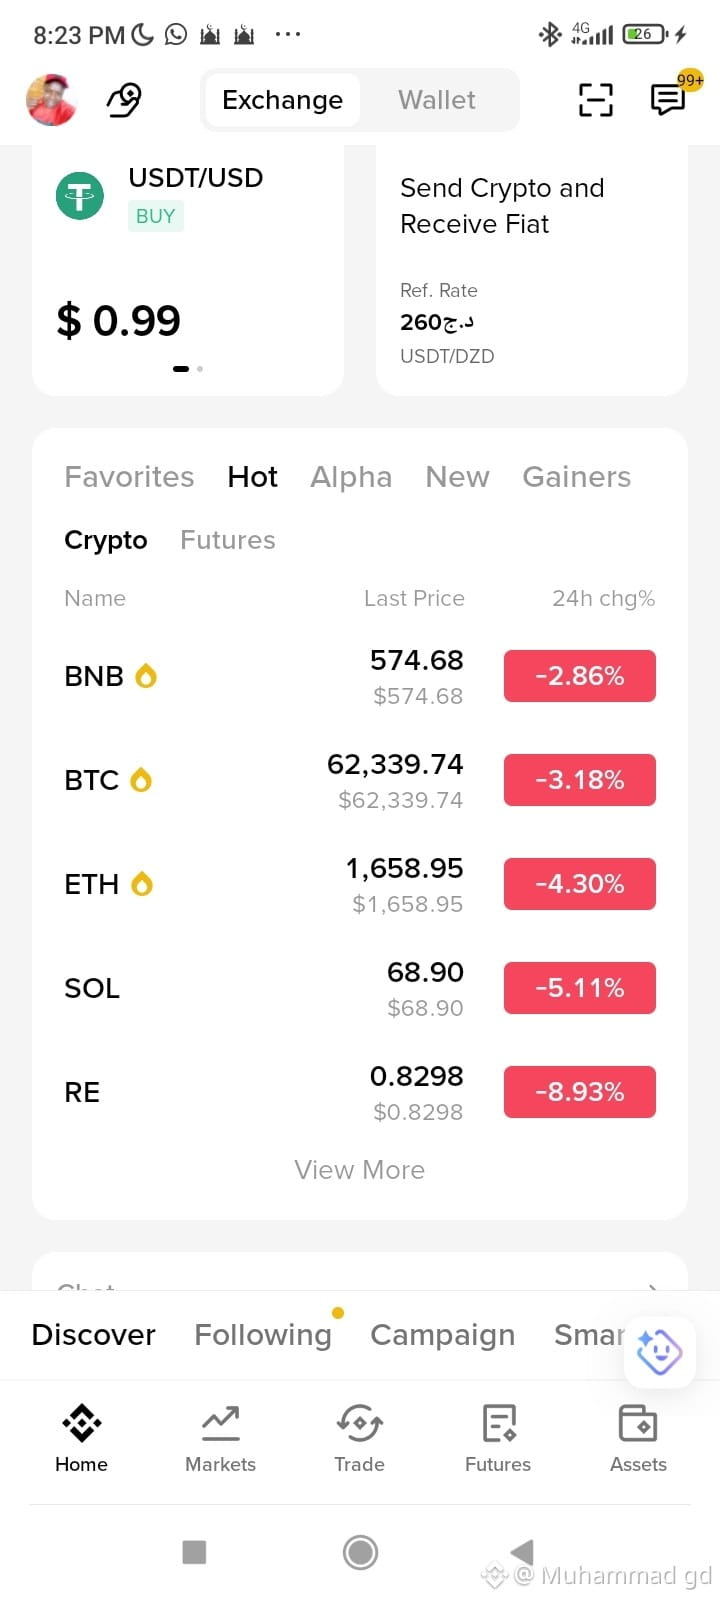Tap the USDT/USD BUY card
Viewport: 720px width, 1600px height.
pos(188,270)
